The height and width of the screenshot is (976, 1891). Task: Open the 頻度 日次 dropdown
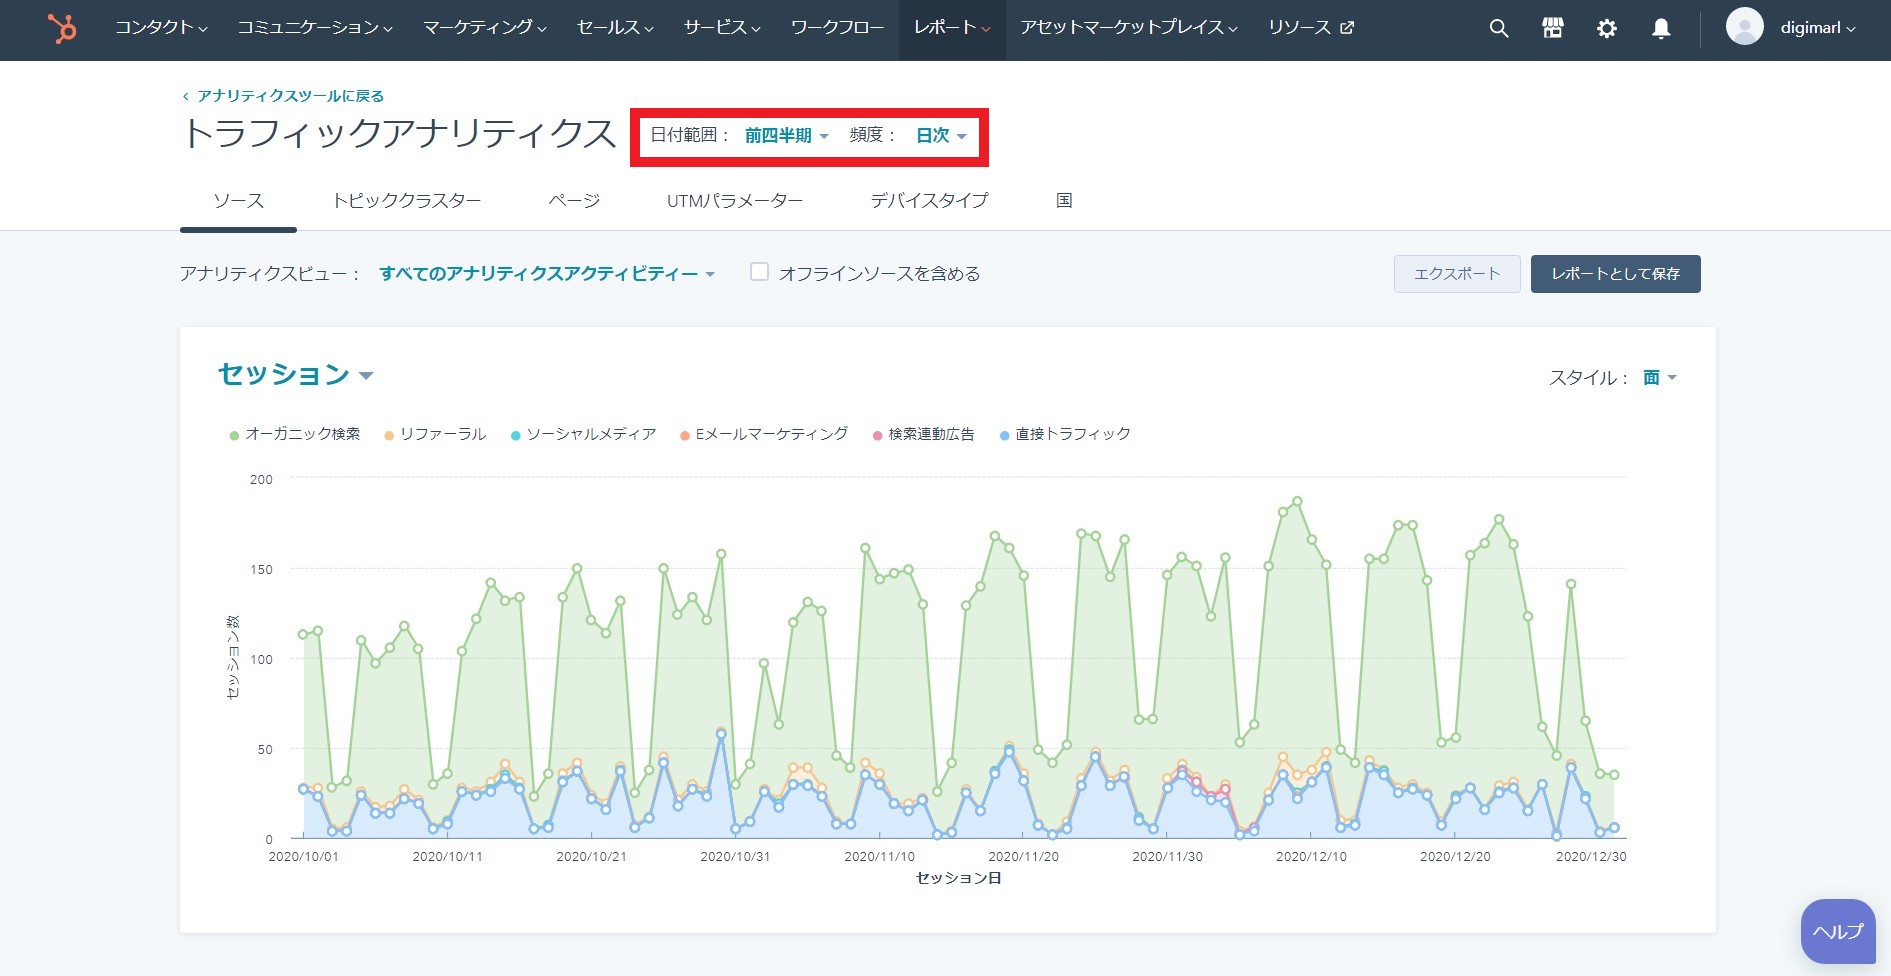[x=941, y=136]
